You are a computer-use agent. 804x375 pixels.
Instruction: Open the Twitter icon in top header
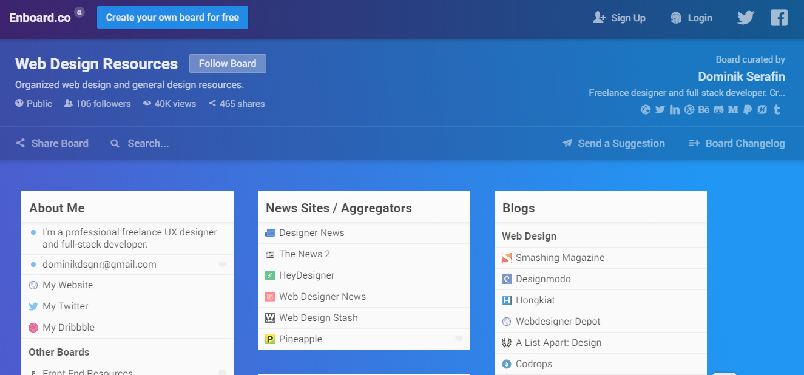[745, 18]
